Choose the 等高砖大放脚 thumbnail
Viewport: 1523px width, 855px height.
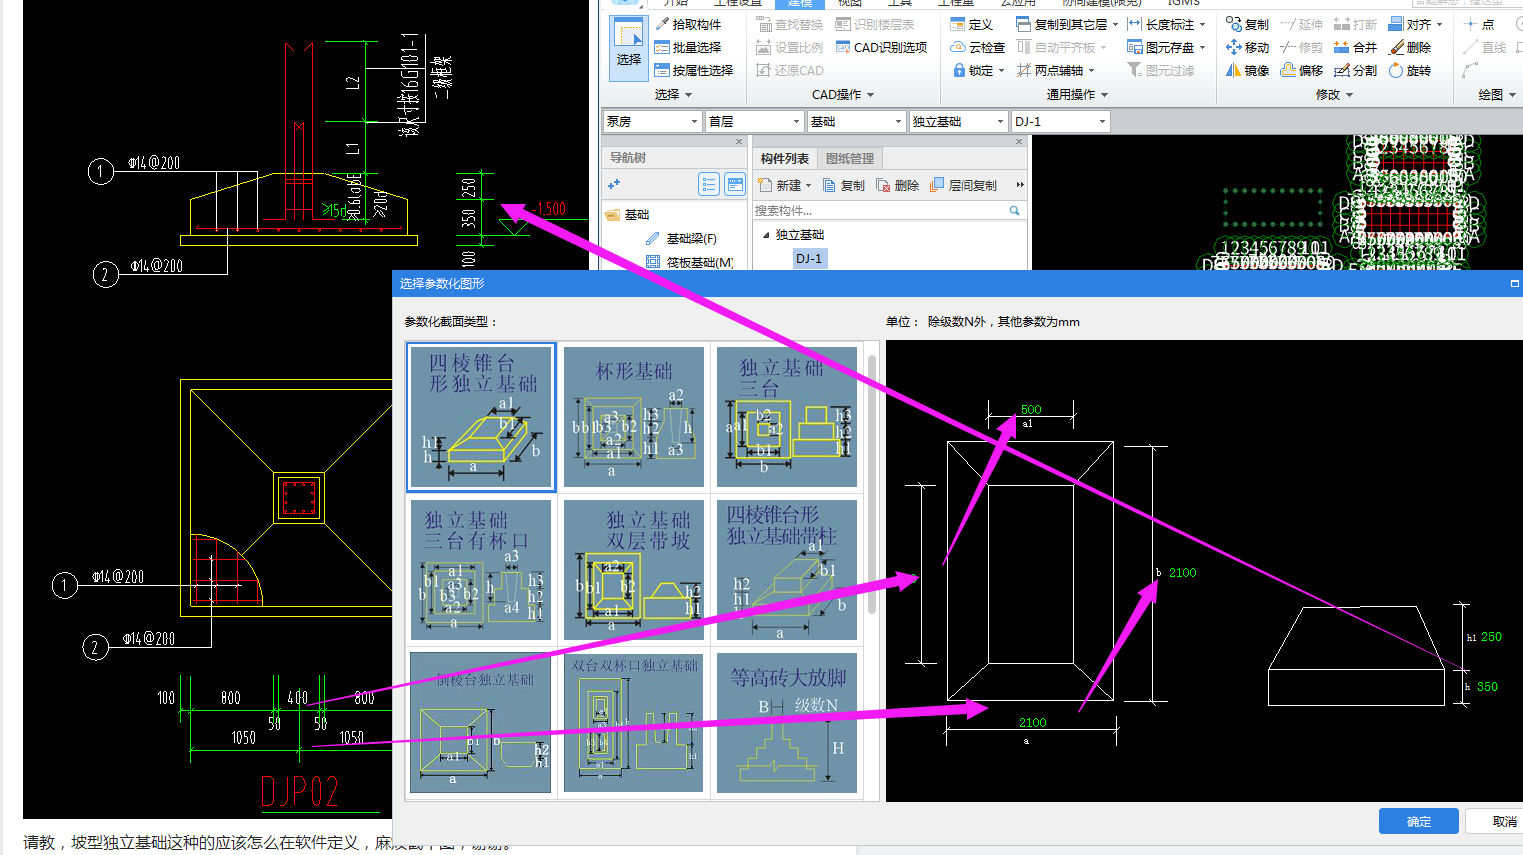(787, 723)
